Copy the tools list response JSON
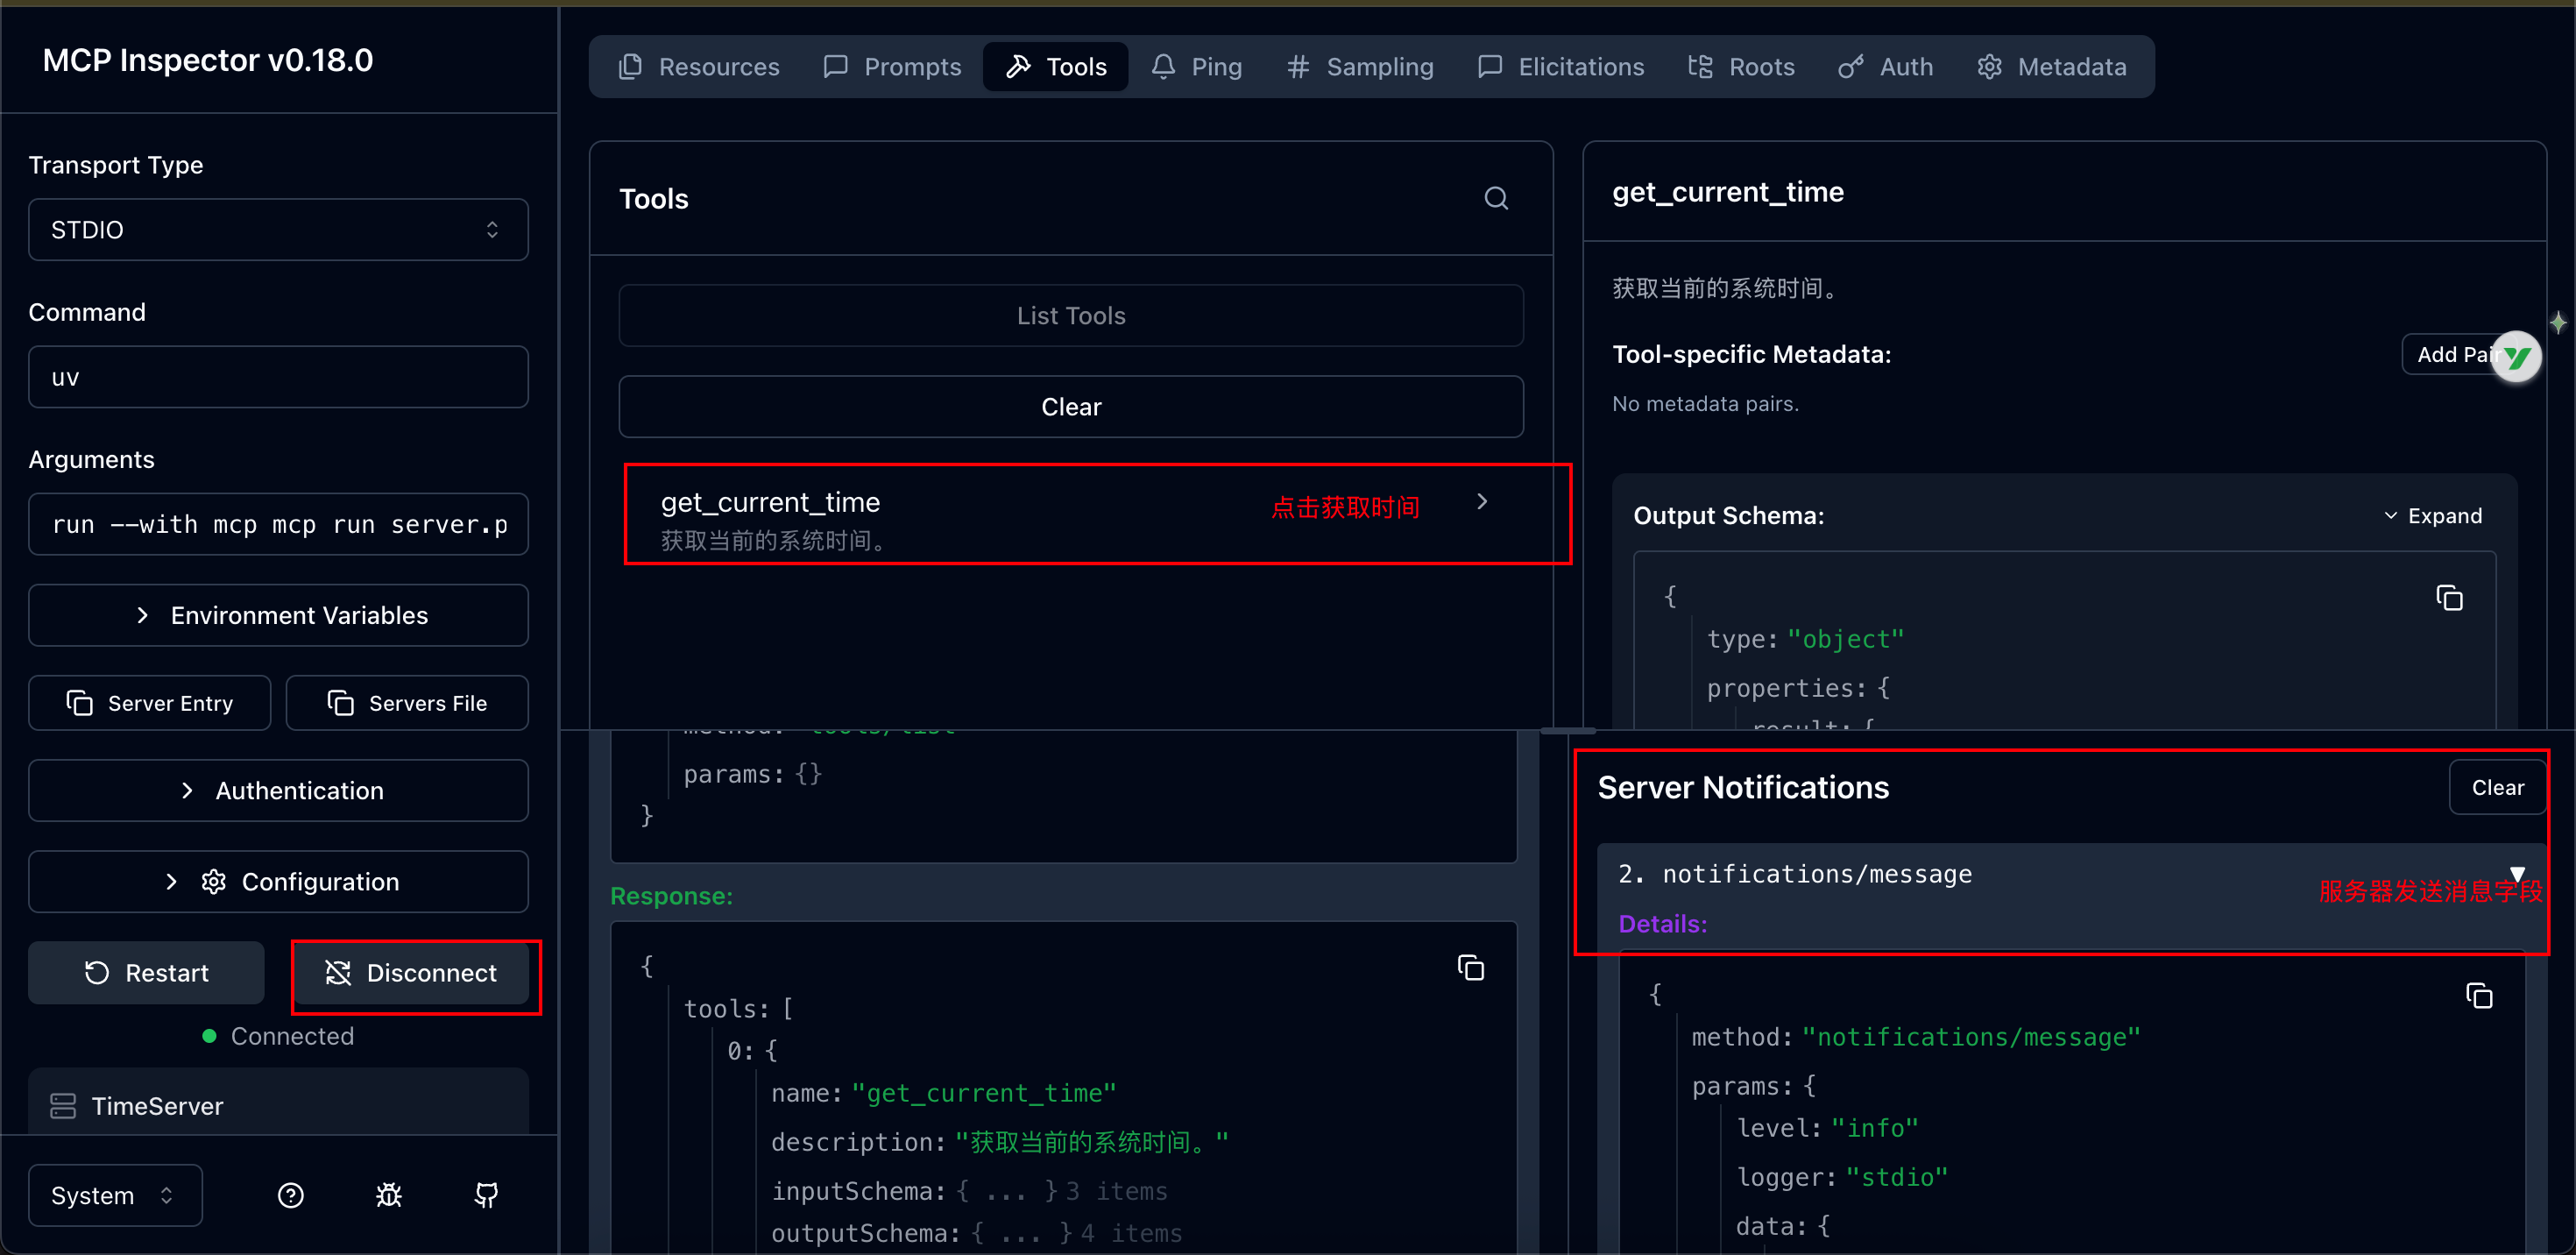This screenshot has width=2576, height=1255. pyautogui.click(x=1470, y=968)
